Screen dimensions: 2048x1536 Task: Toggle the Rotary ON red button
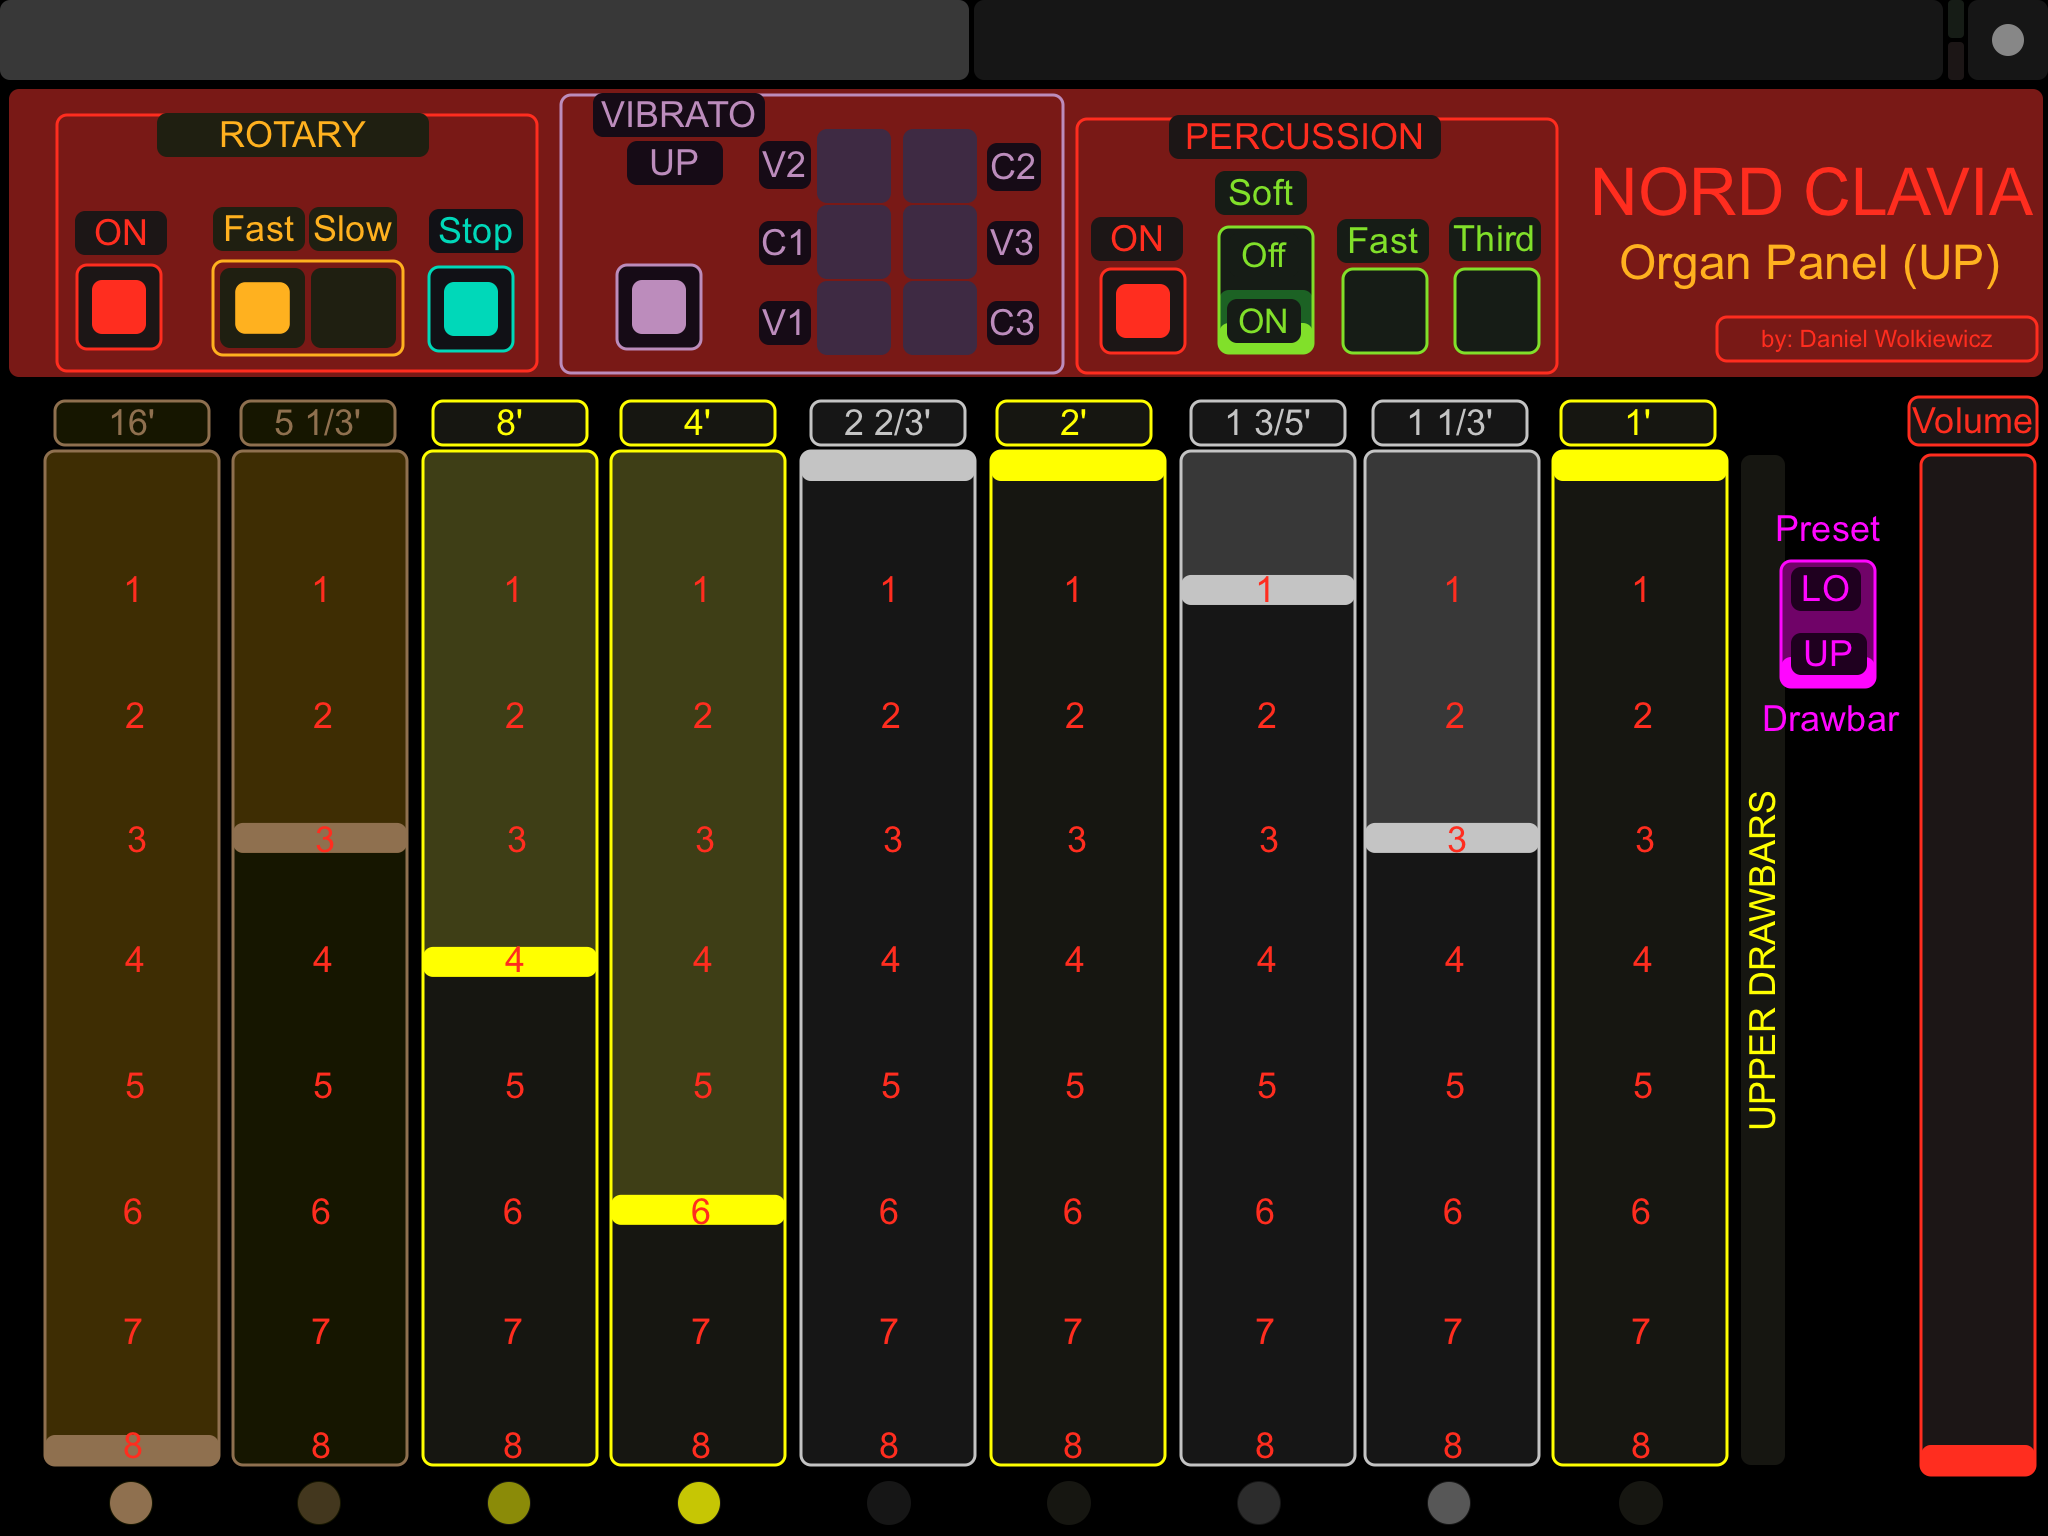tap(119, 307)
